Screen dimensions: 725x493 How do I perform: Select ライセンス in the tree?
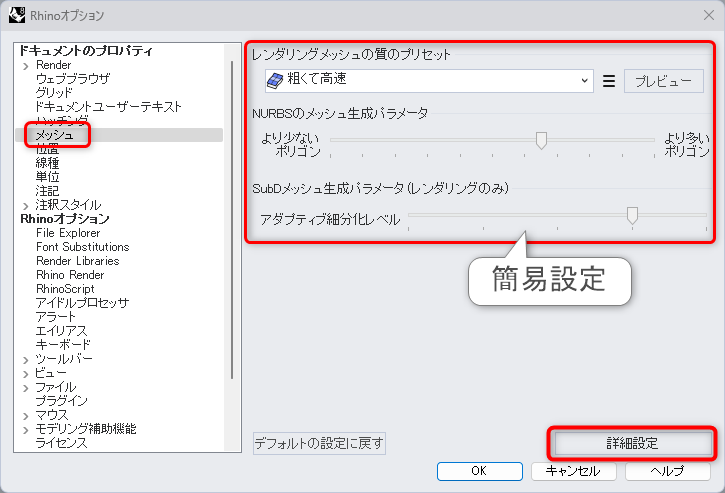61,443
